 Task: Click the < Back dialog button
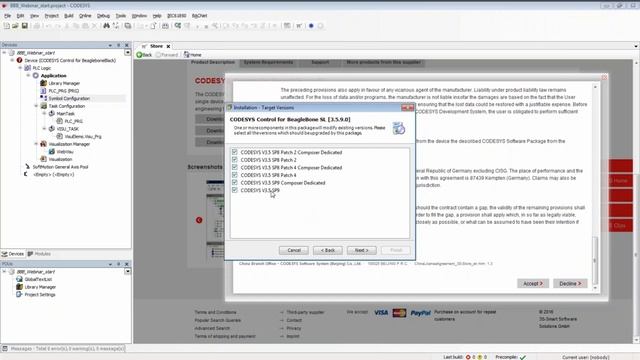click(328, 250)
